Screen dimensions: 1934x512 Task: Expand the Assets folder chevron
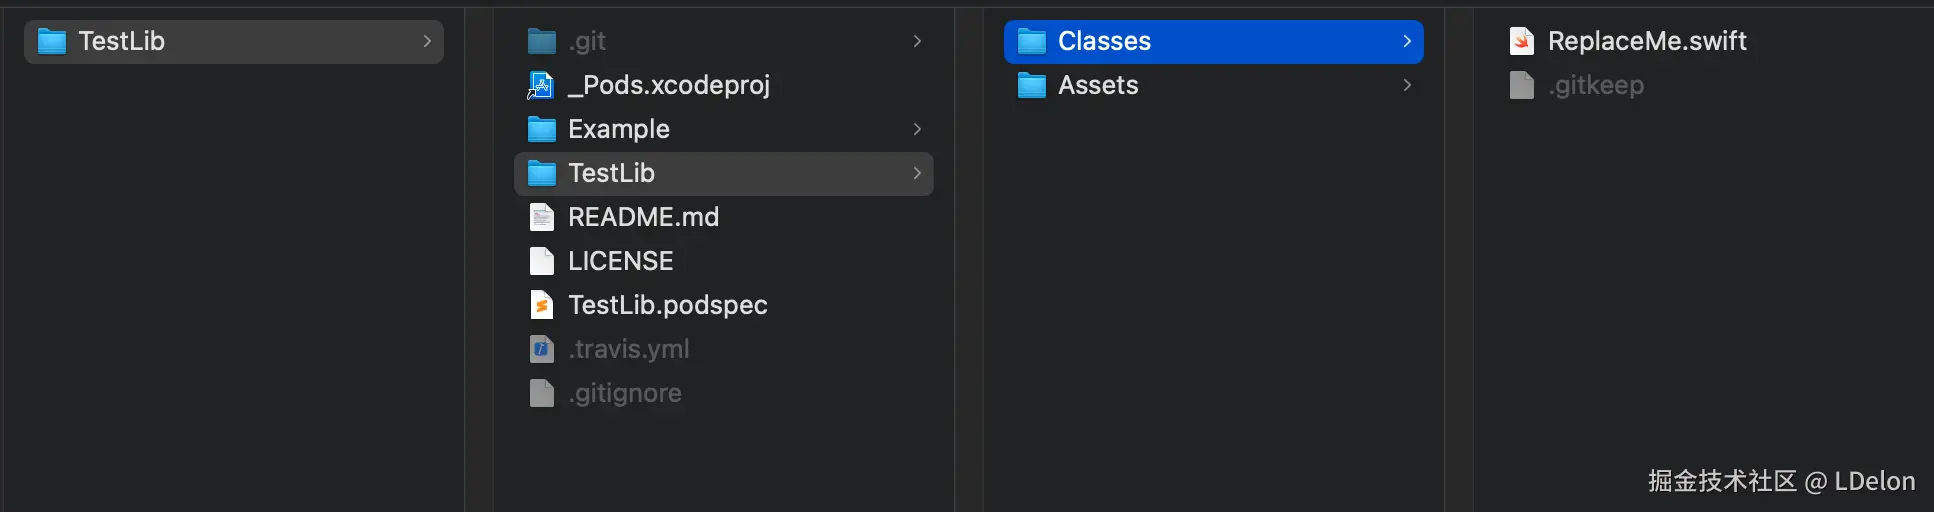pyautogui.click(x=1407, y=85)
